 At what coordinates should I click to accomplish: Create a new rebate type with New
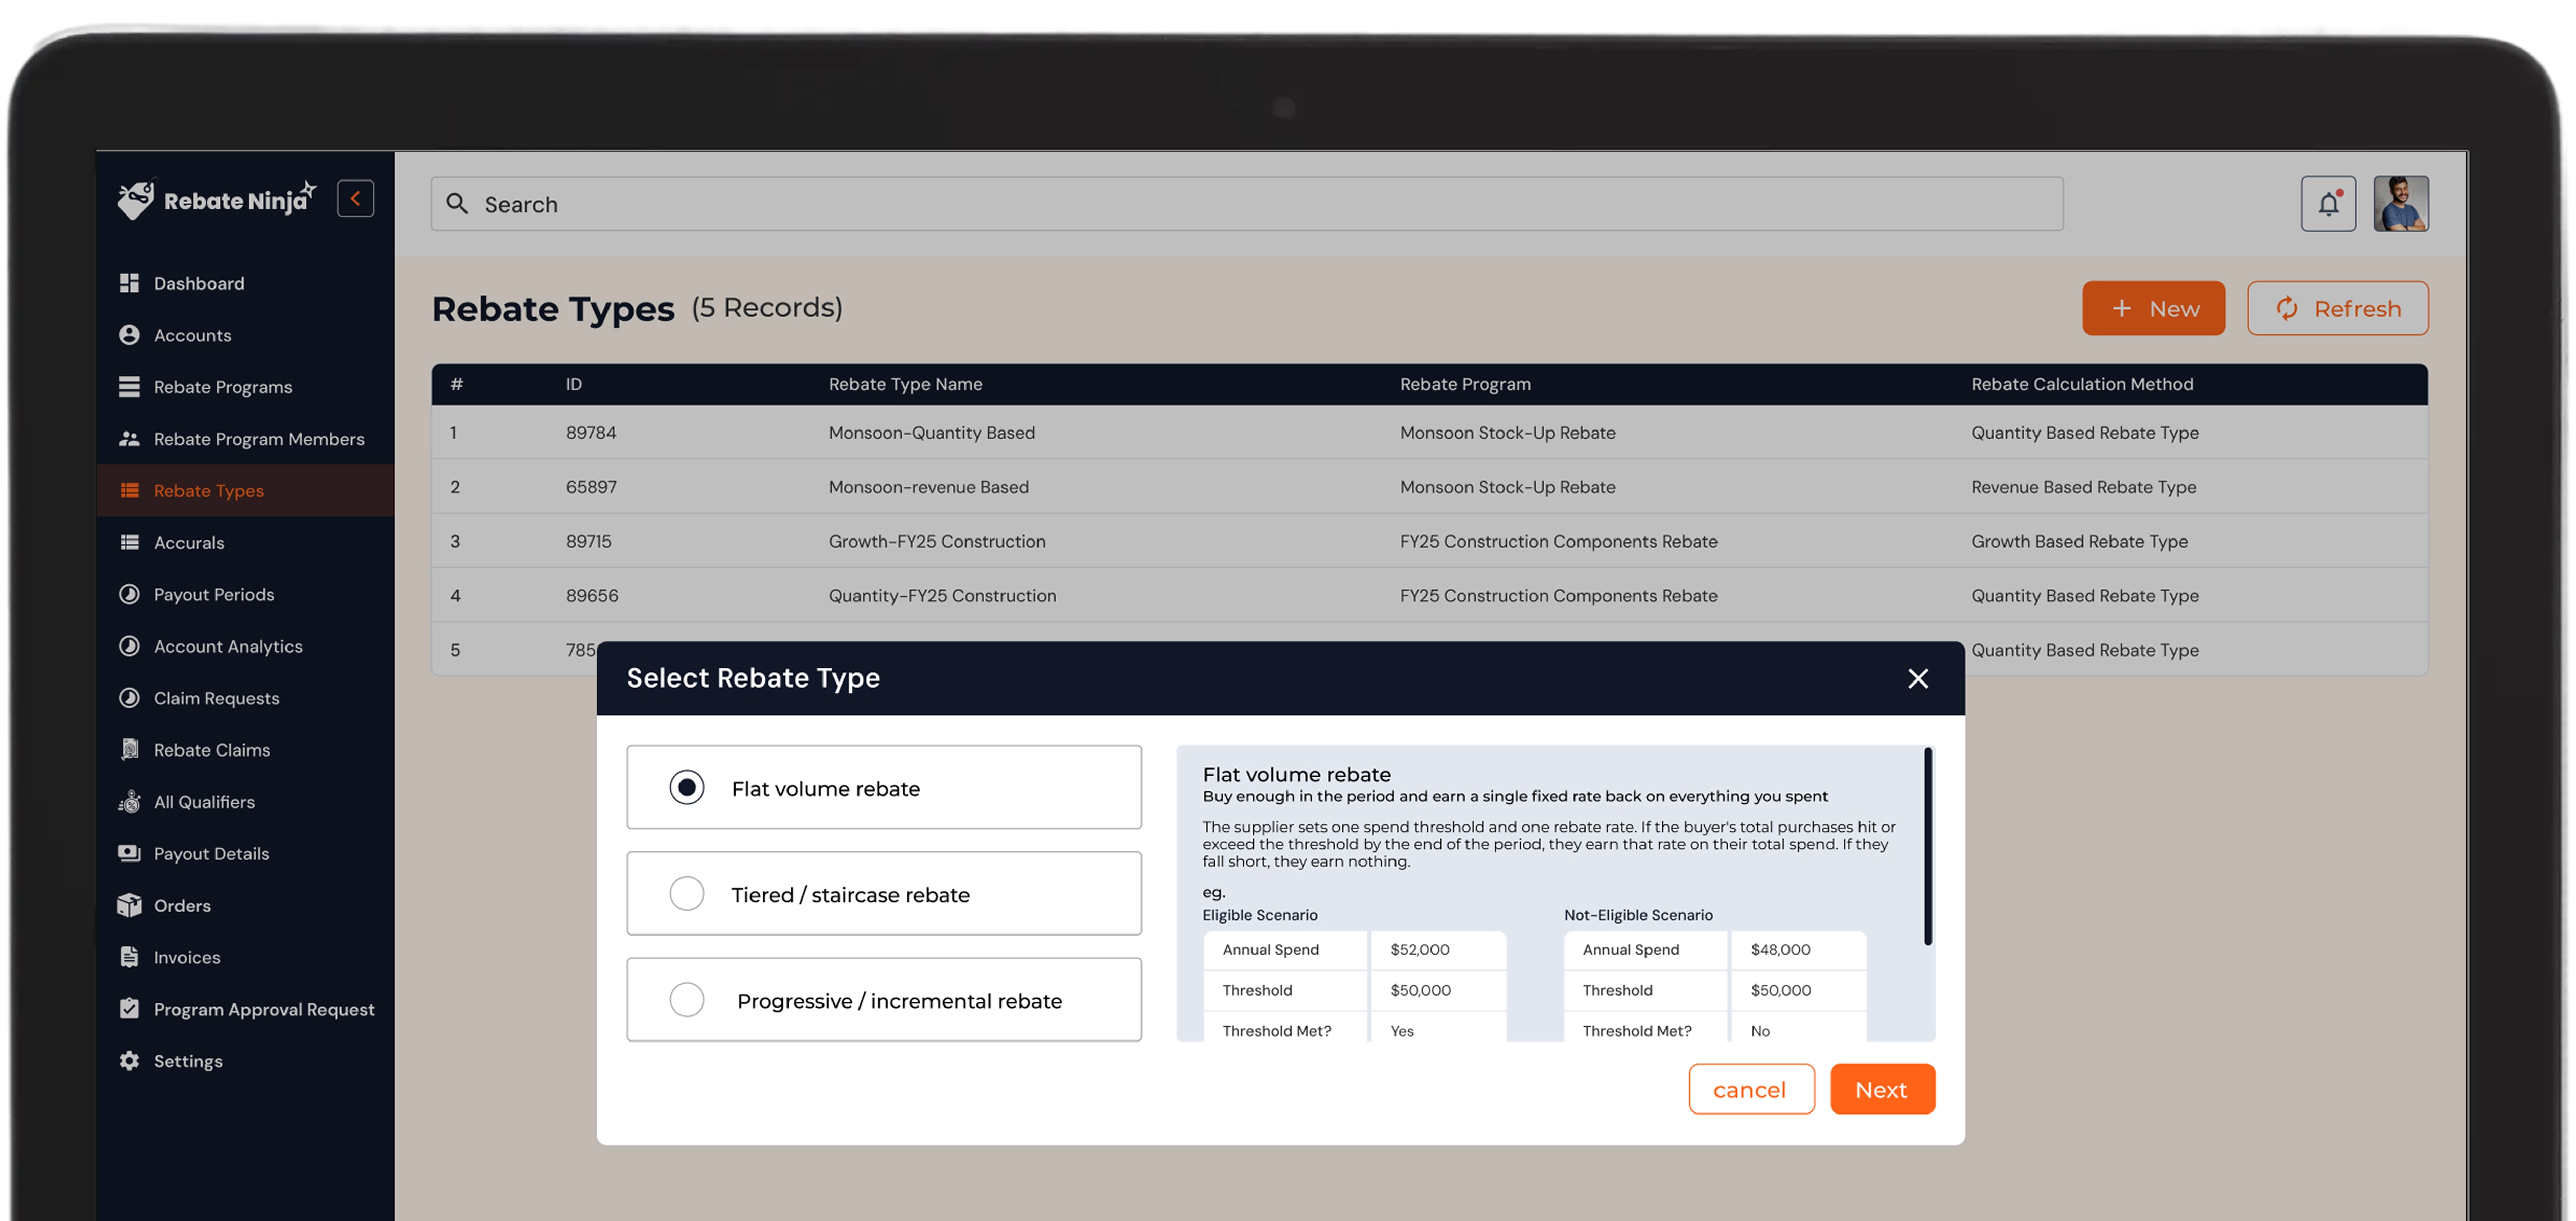tap(2153, 309)
